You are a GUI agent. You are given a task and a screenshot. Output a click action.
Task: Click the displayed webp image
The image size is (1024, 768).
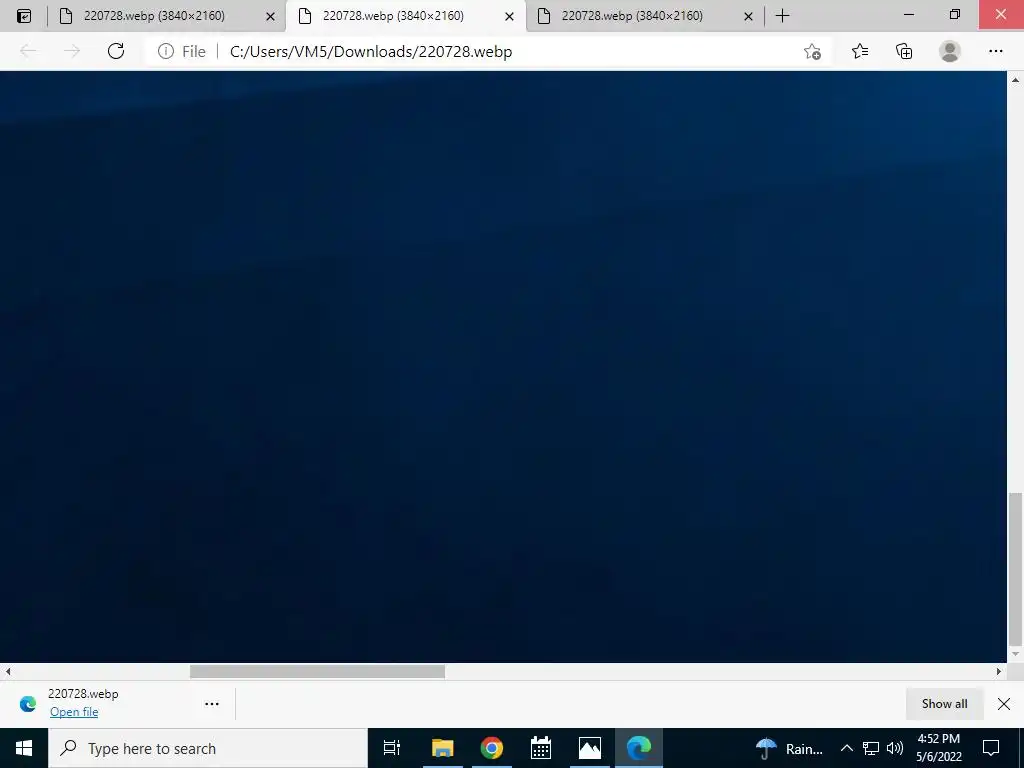[503, 367]
